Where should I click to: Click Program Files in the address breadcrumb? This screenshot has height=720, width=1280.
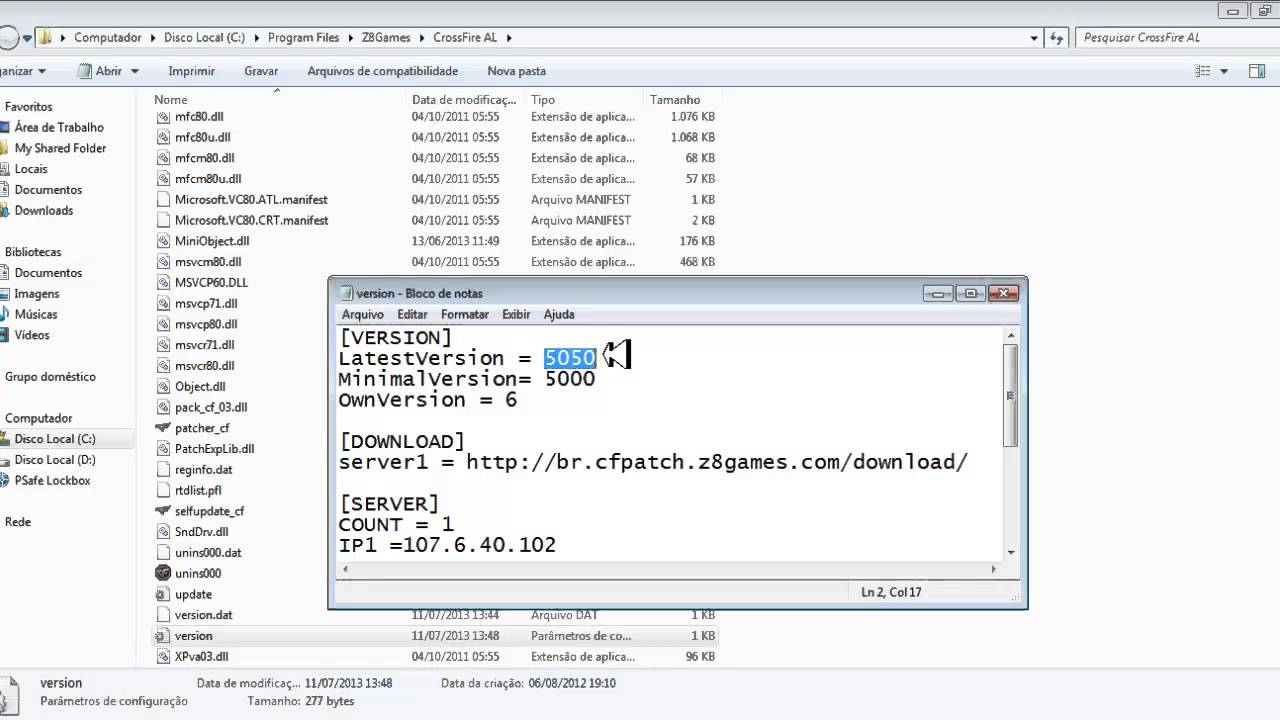(304, 38)
